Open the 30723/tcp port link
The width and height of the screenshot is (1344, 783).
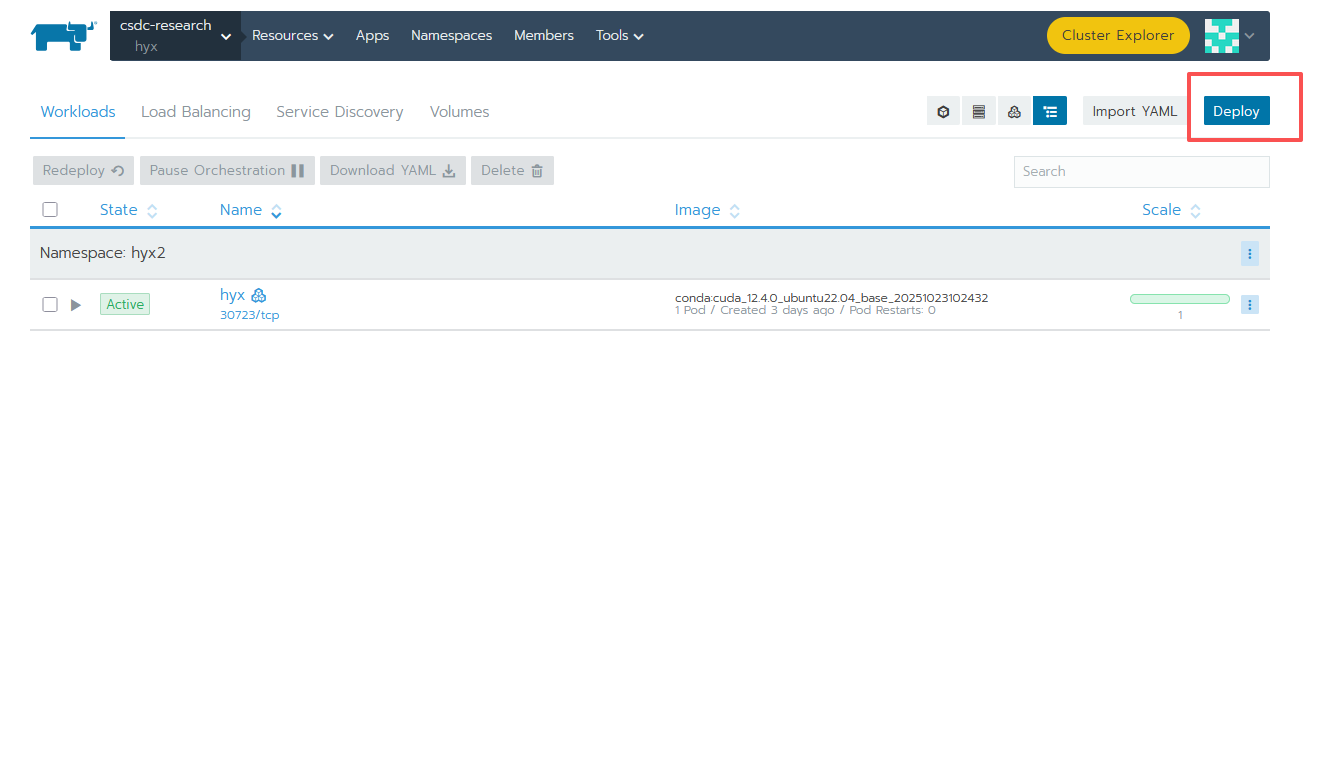pyautogui.click(x=249, y=315)
